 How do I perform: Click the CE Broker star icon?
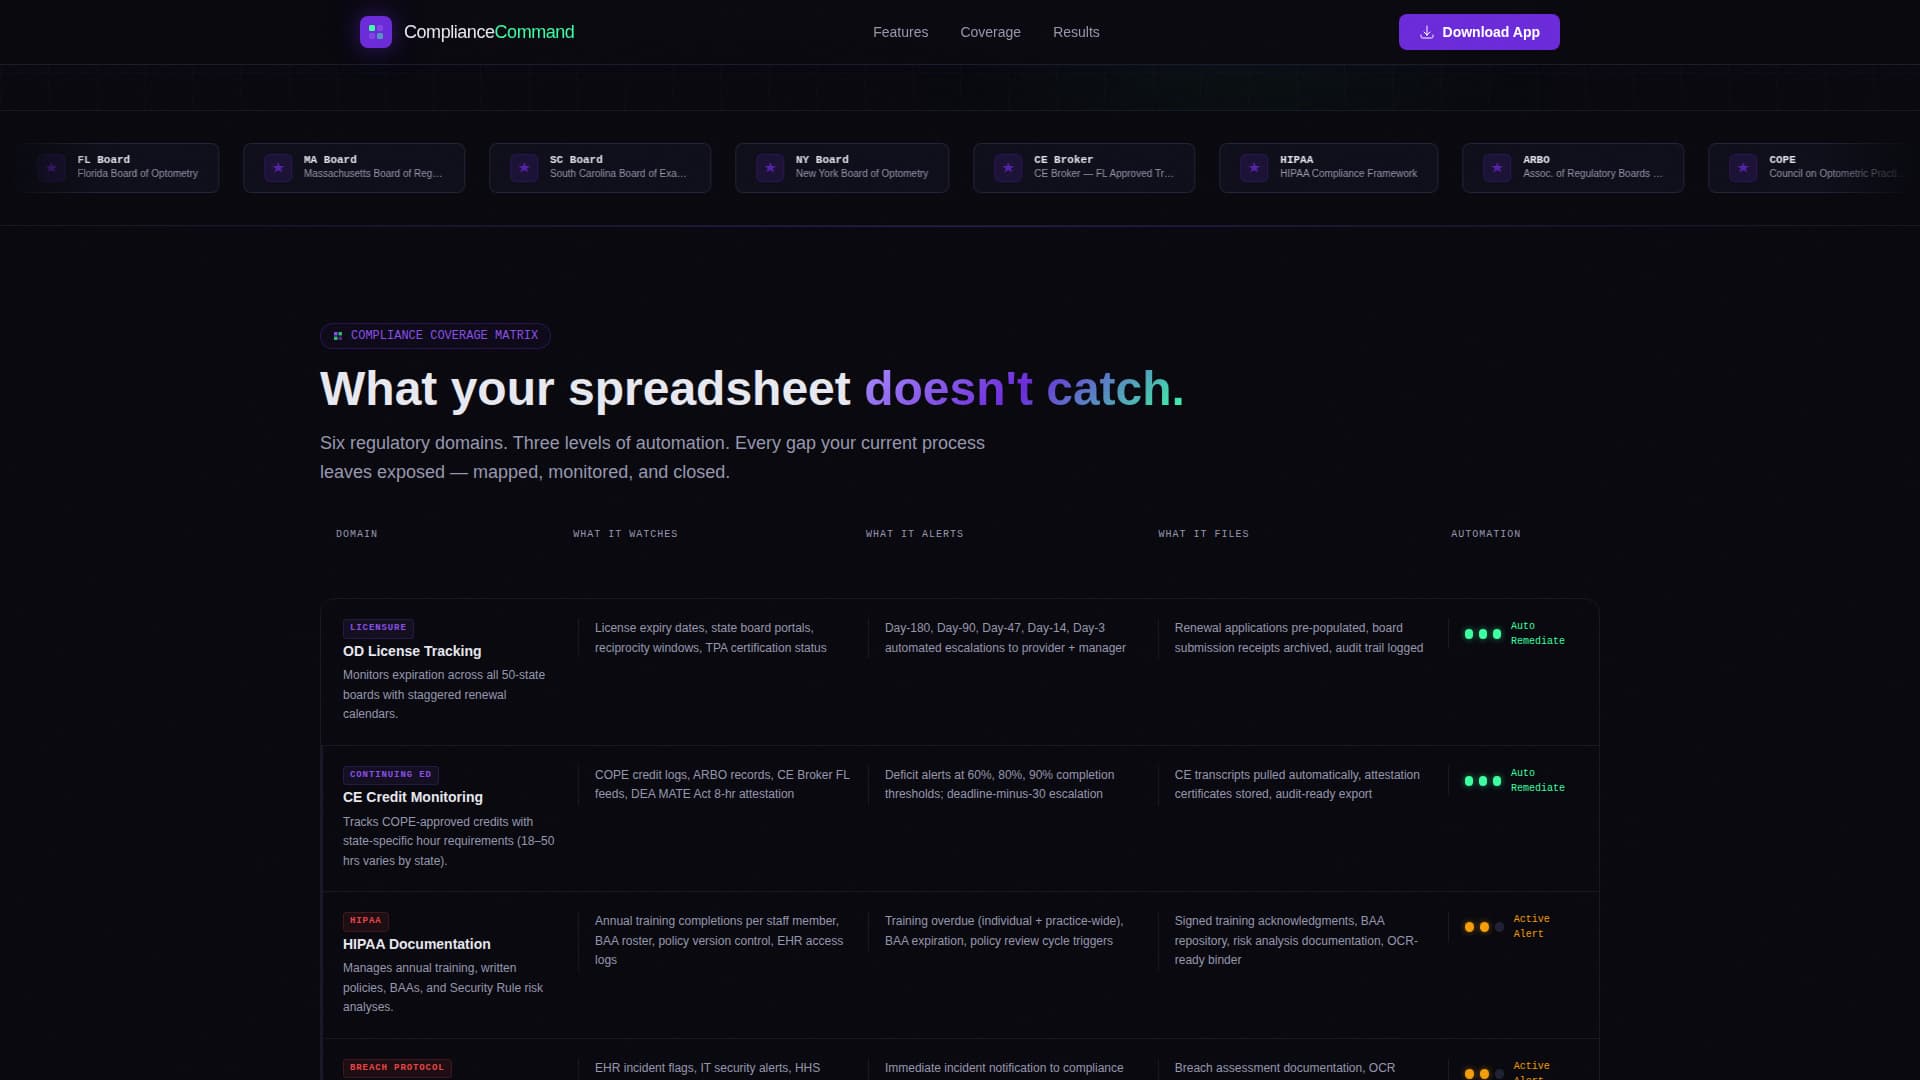coord(1008,168)
